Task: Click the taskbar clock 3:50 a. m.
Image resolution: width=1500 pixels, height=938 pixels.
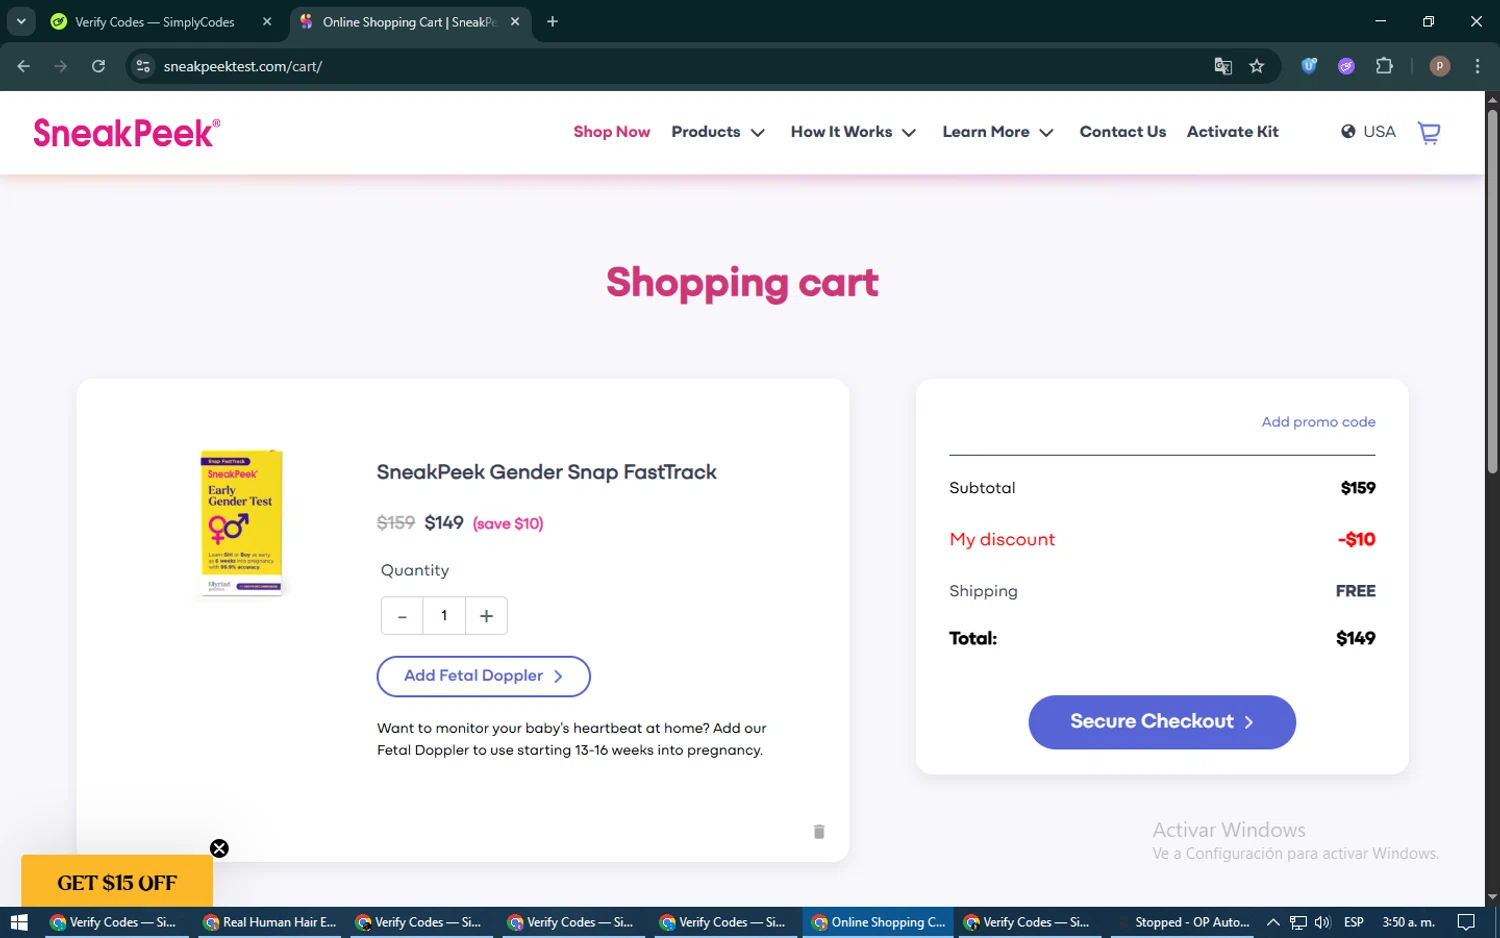Action: point(1408,922)
